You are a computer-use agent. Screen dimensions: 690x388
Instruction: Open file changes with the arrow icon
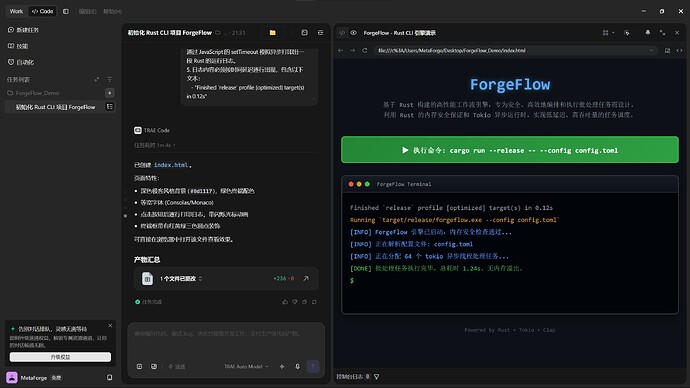[x=306, y=278]
